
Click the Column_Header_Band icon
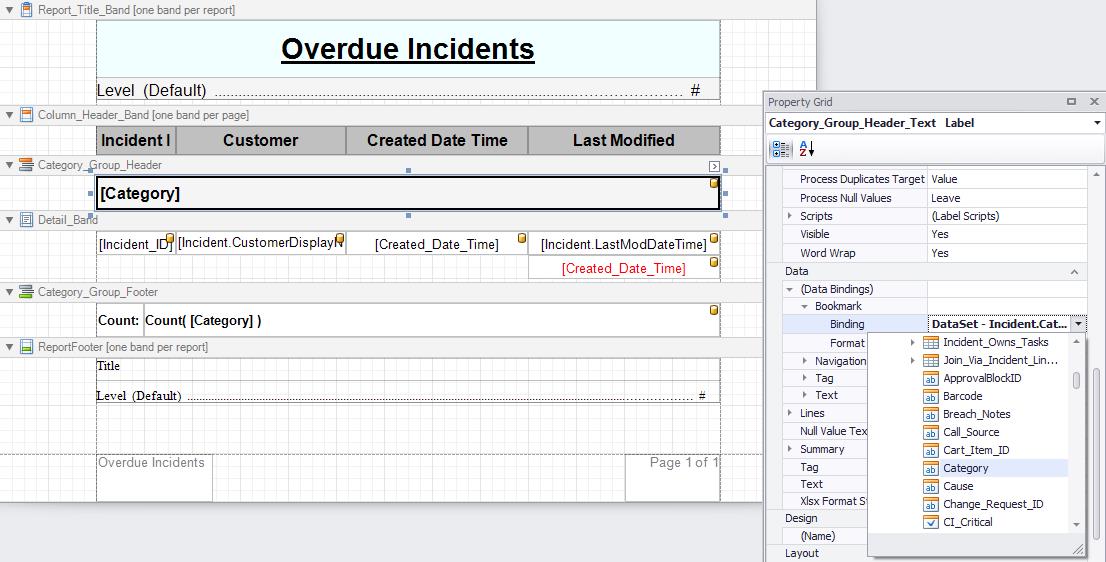tap(27, 115)
